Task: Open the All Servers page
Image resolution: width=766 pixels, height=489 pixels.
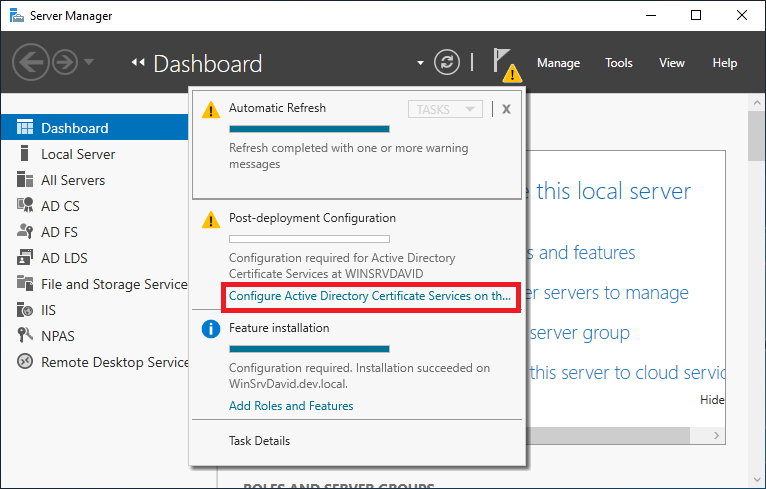Action: click(x=72, y=180)
